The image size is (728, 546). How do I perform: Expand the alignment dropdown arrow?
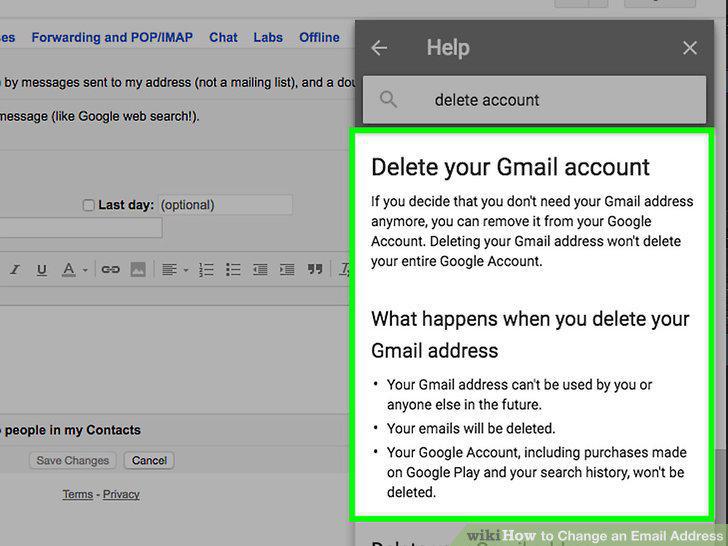pyautogui.click(x=186, y=270)
